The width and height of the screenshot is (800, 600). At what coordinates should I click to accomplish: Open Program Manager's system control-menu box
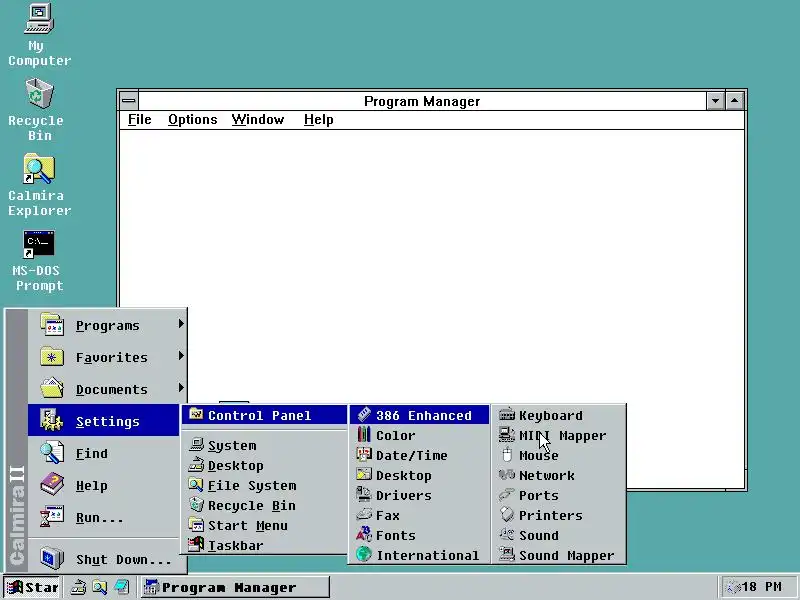point(129,101)
